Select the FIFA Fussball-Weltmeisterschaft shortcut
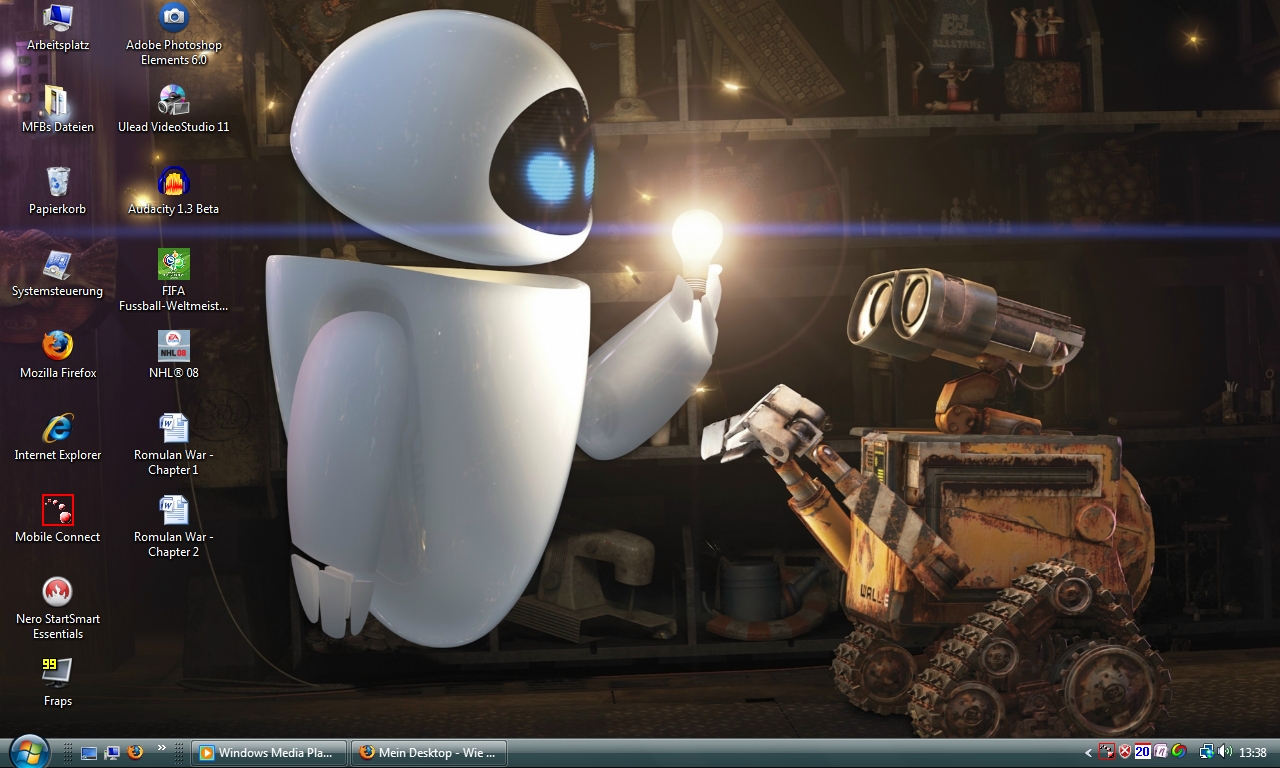Viewport: 1280px width, 768px height. [x=173, y=264]
